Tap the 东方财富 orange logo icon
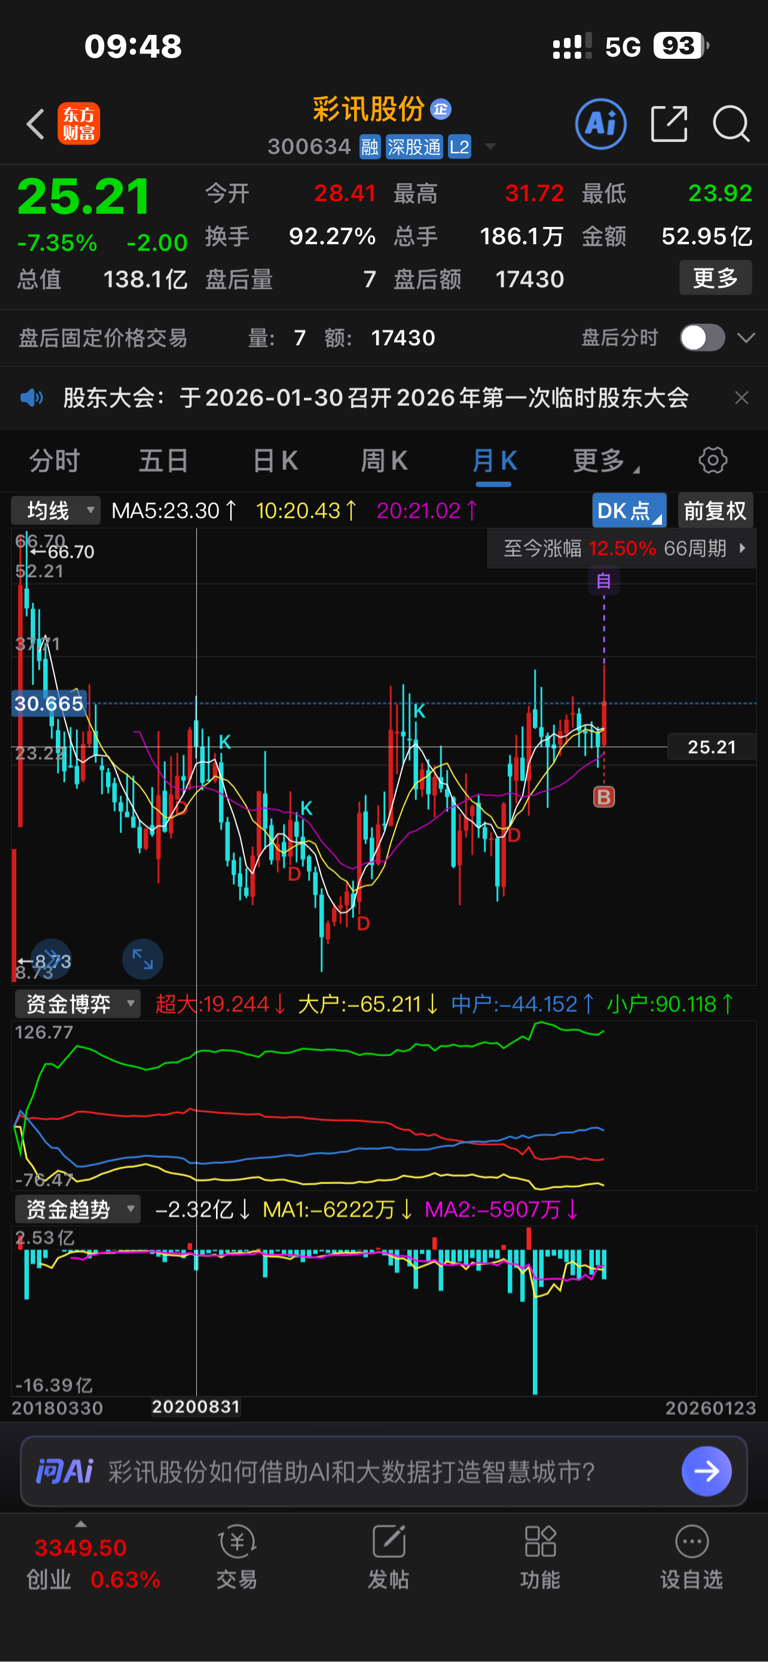This screenshot has height=1662, width=768. click(x=79, y=124)
